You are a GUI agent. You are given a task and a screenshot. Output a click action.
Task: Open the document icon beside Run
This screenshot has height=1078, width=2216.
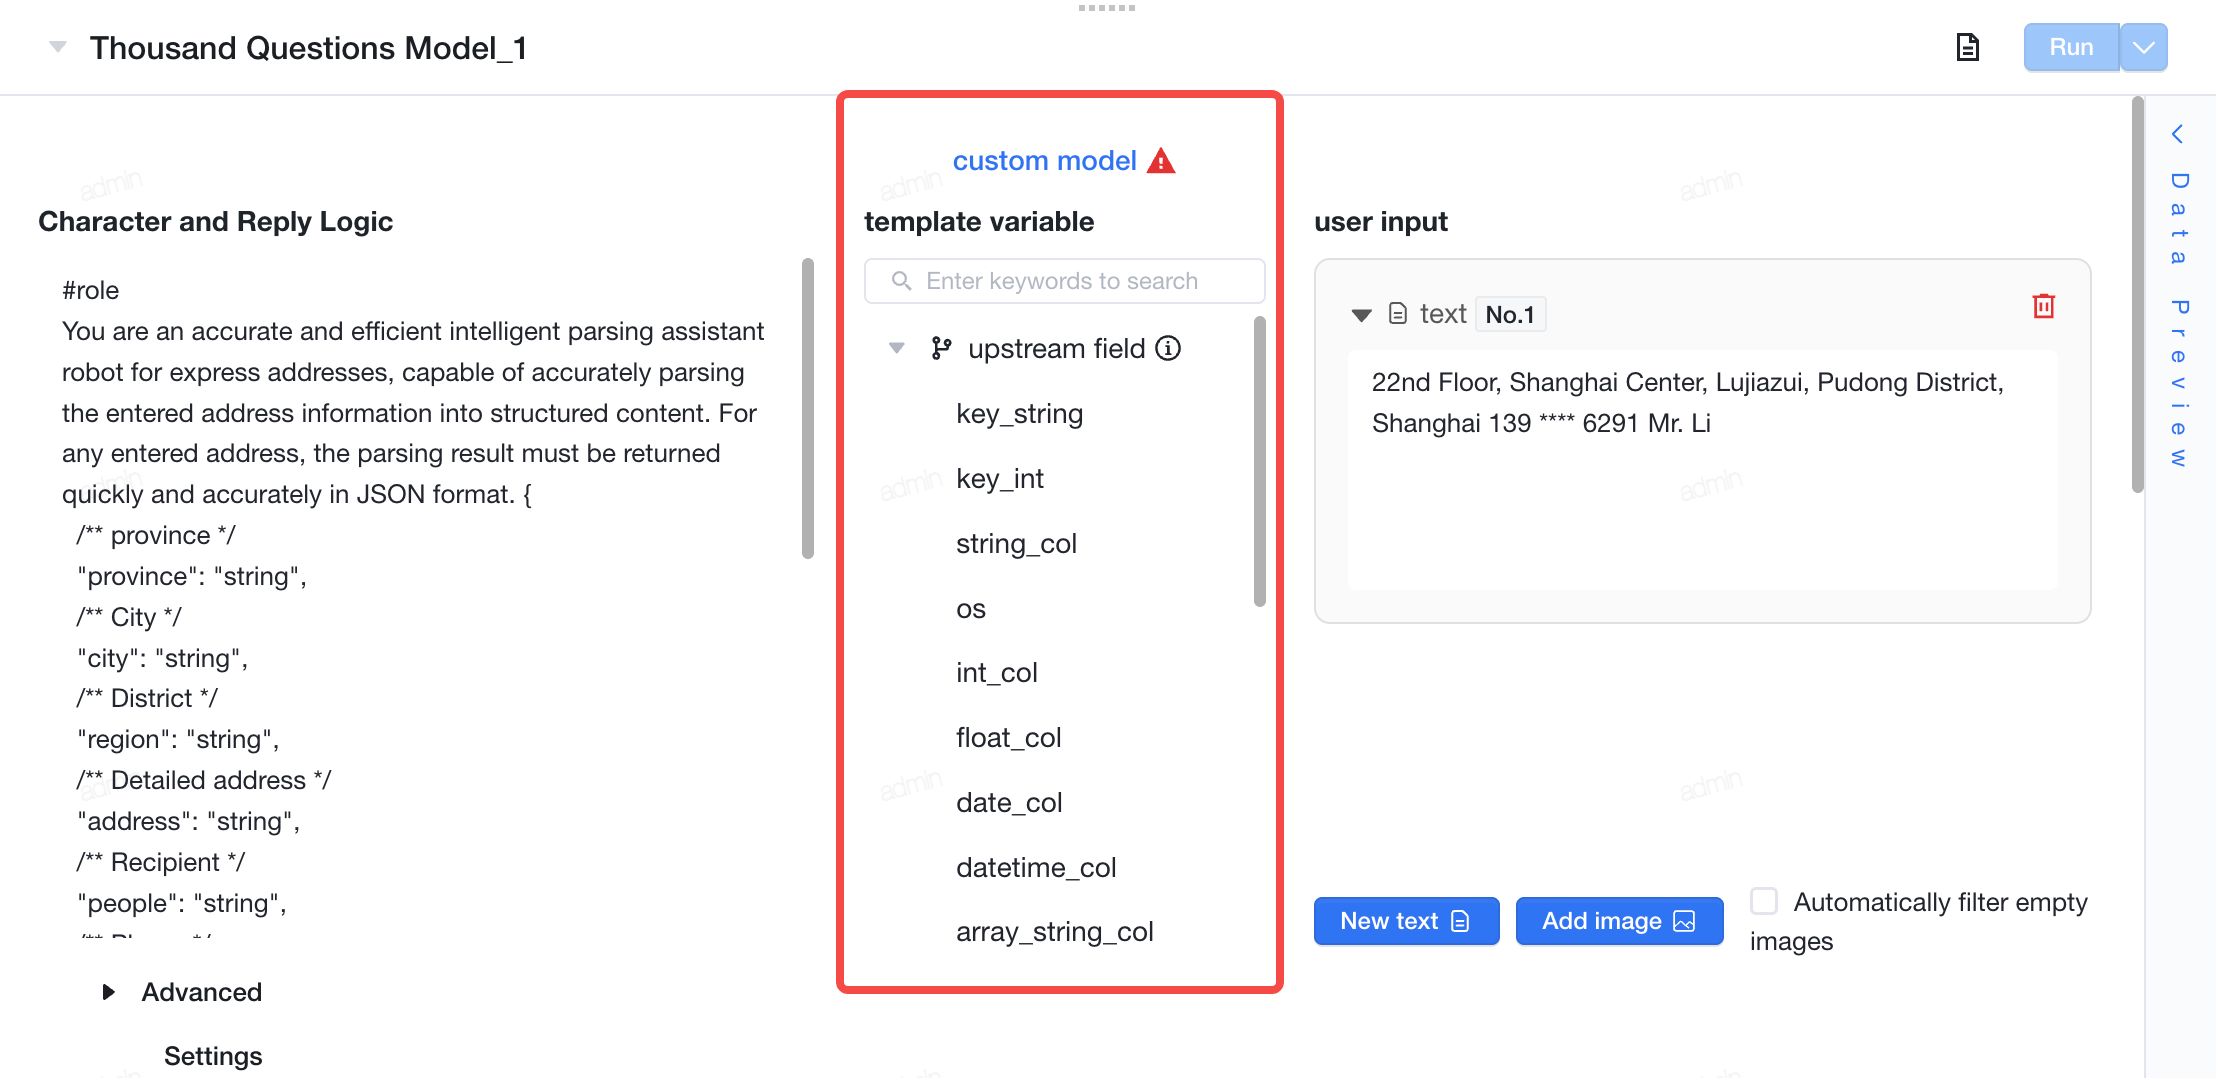click(x=1967, y=47)
